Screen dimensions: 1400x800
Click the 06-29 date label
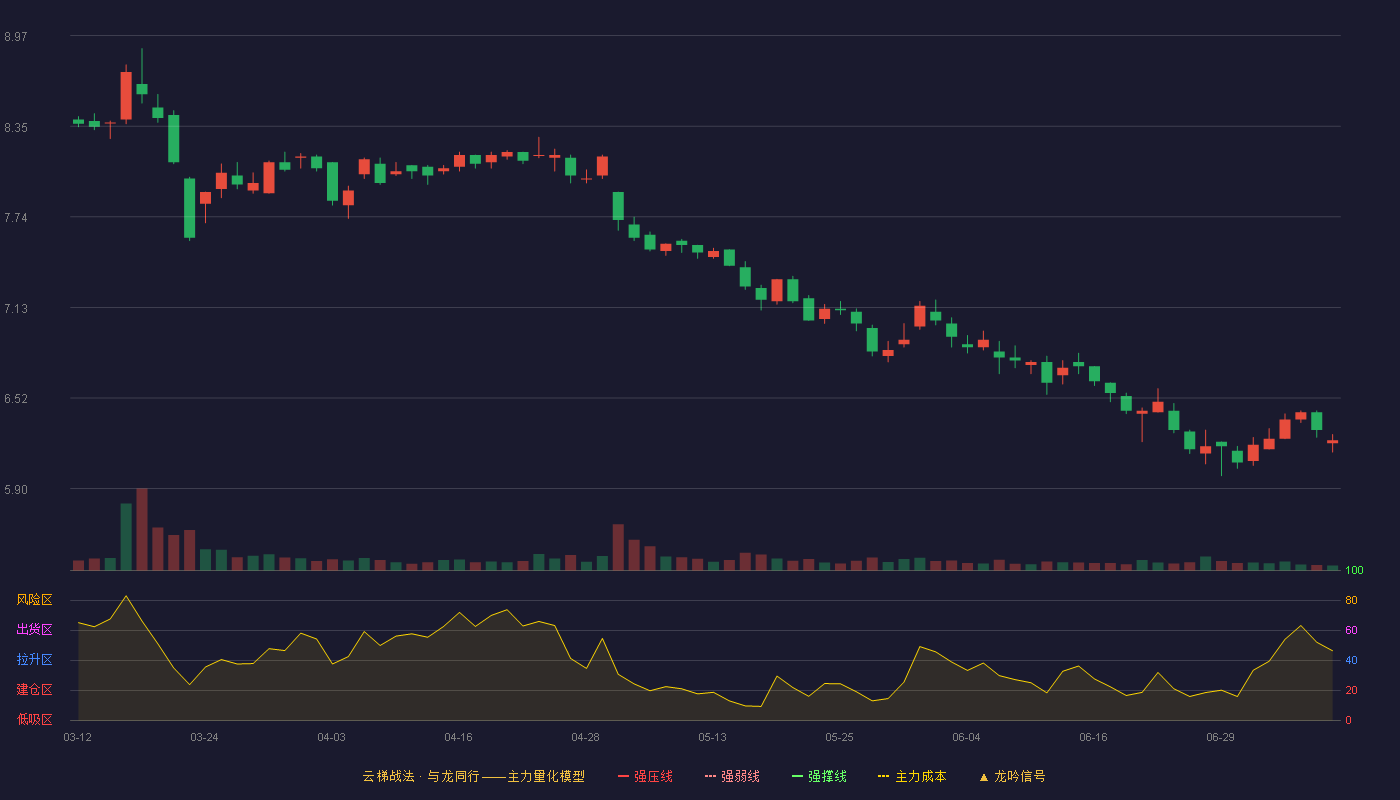click(1221, 737)
